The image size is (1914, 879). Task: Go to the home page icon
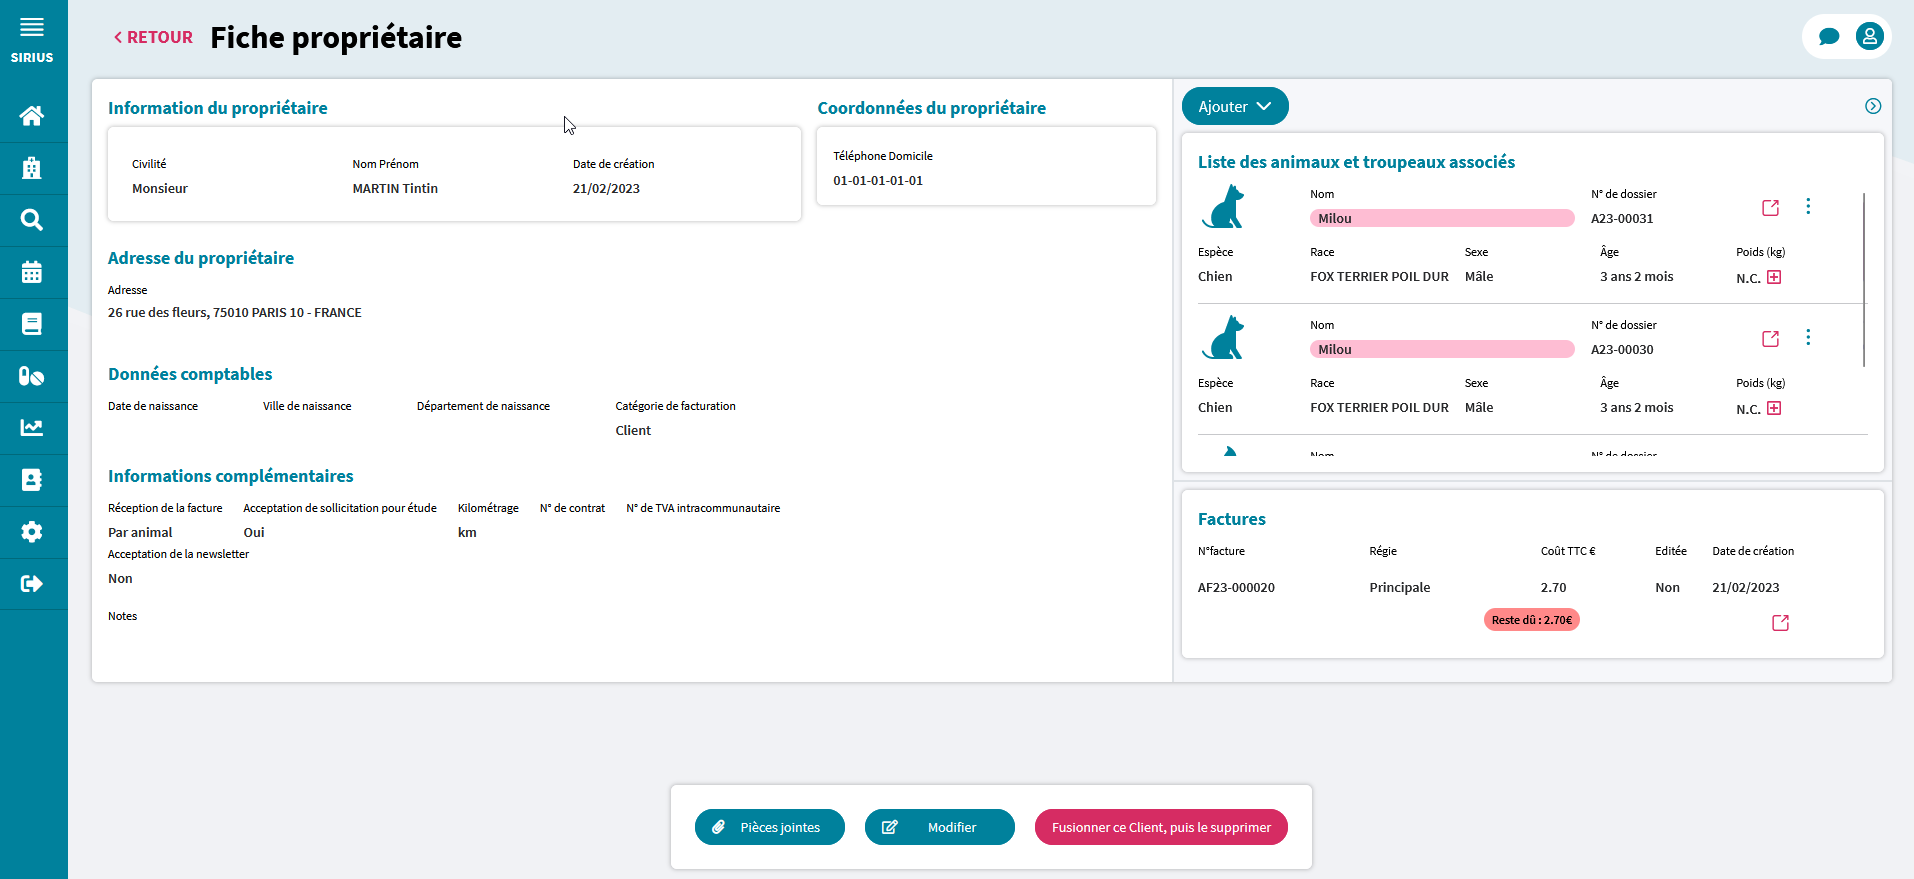pos(32,116)
